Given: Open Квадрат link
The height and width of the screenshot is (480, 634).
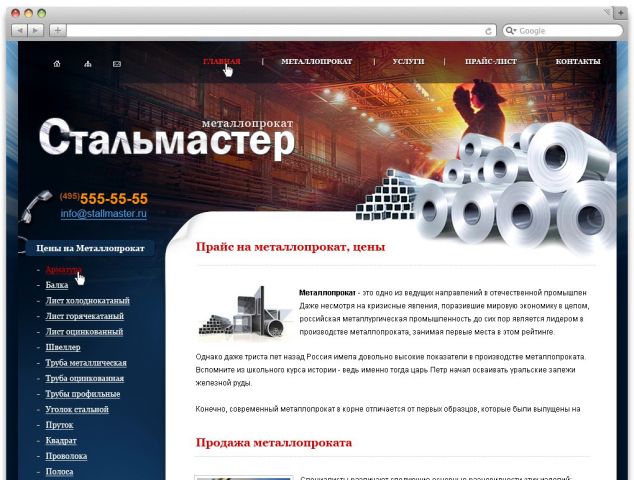Looking at the screenshot, I should 61,441.
